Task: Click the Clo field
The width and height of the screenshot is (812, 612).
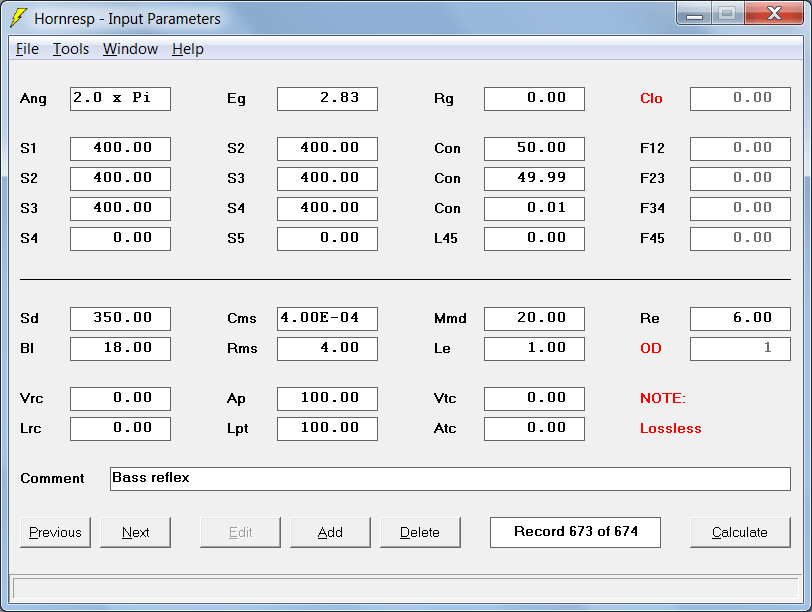Action: [x=741, y=99]
